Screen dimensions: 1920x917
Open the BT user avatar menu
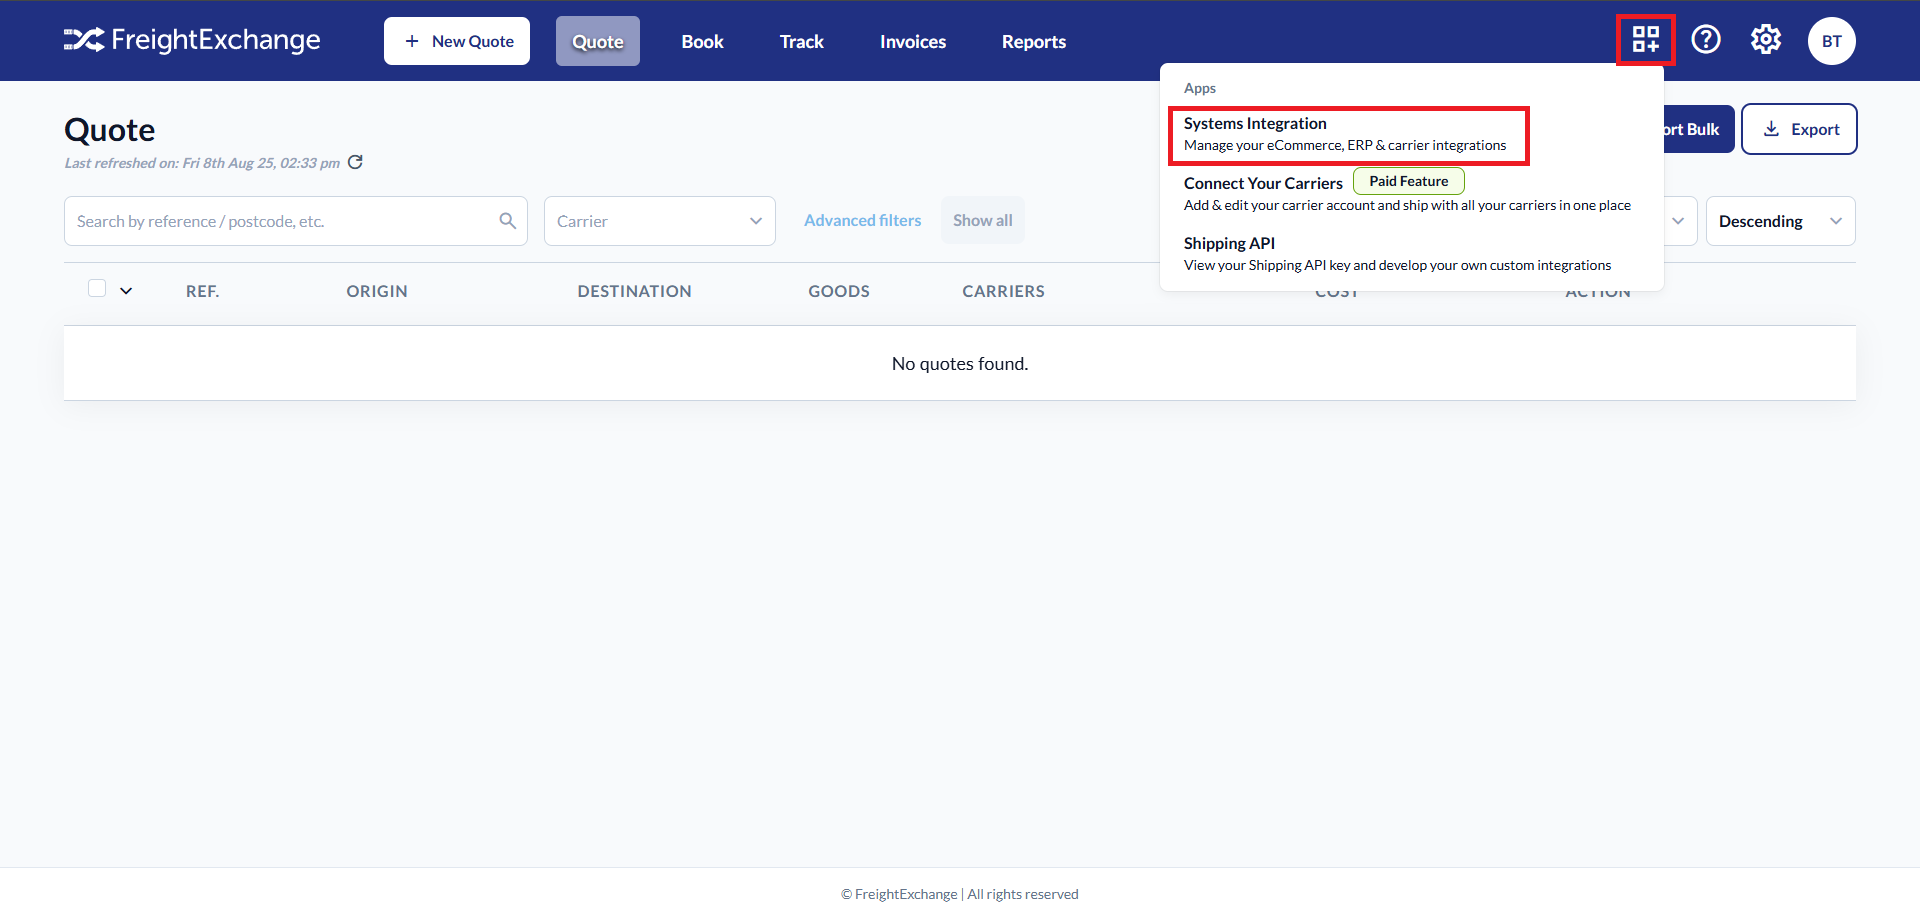click(x=1832, y=41)
